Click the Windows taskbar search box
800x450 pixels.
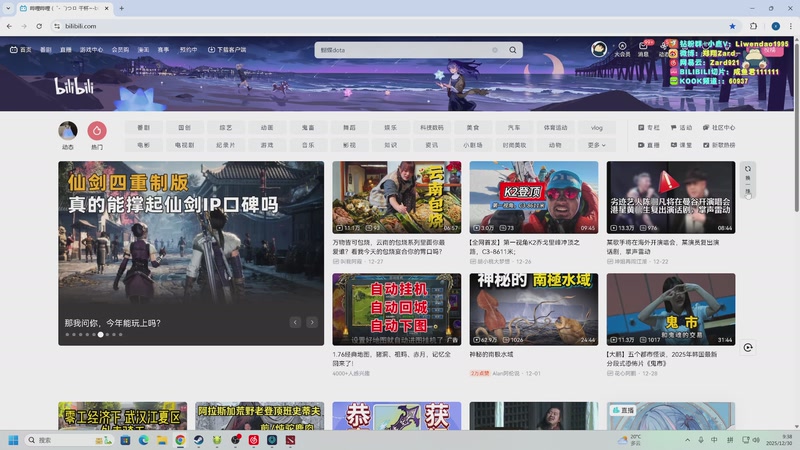point(69,440)
